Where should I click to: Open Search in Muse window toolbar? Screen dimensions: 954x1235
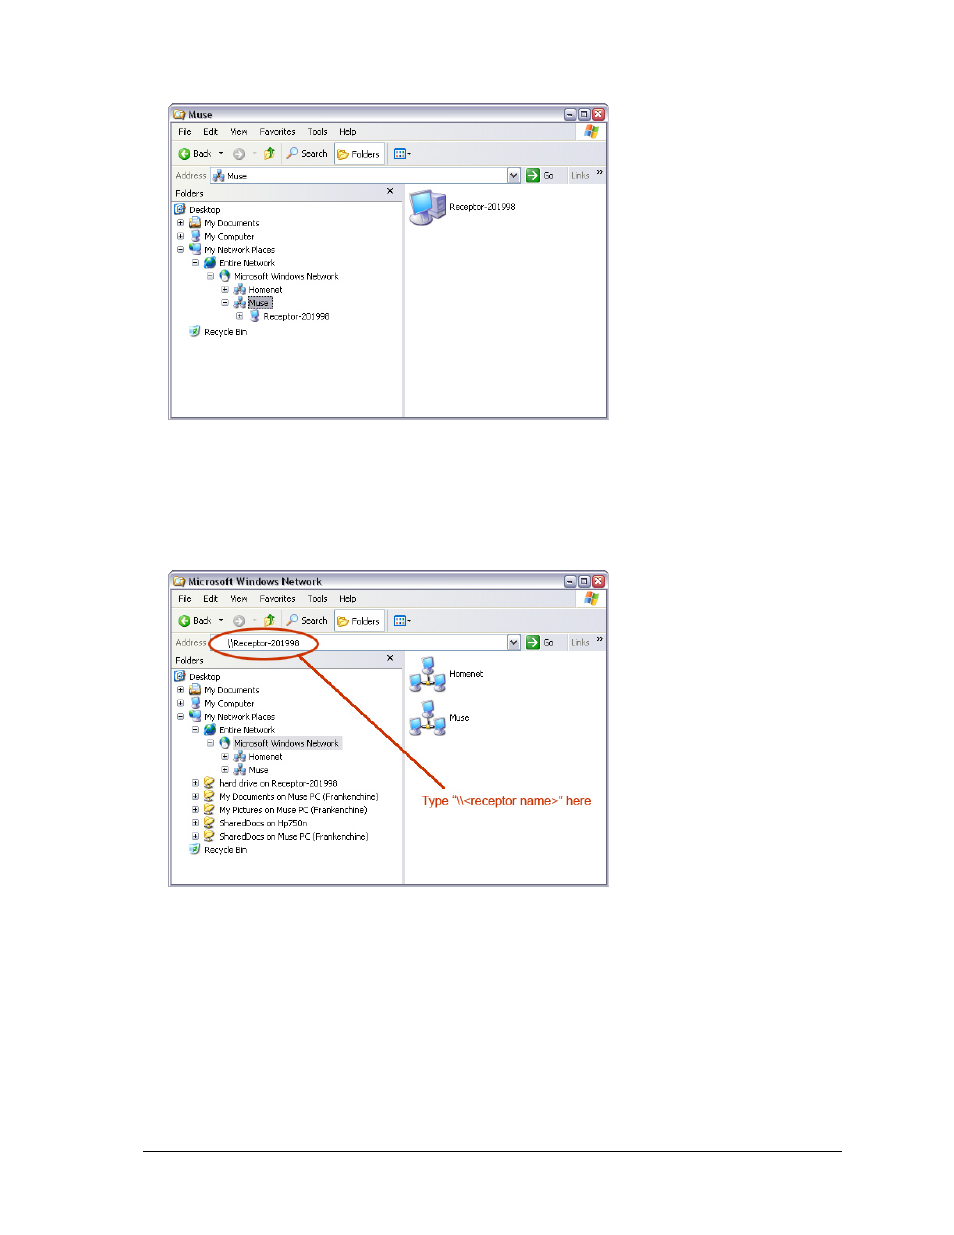307,154
